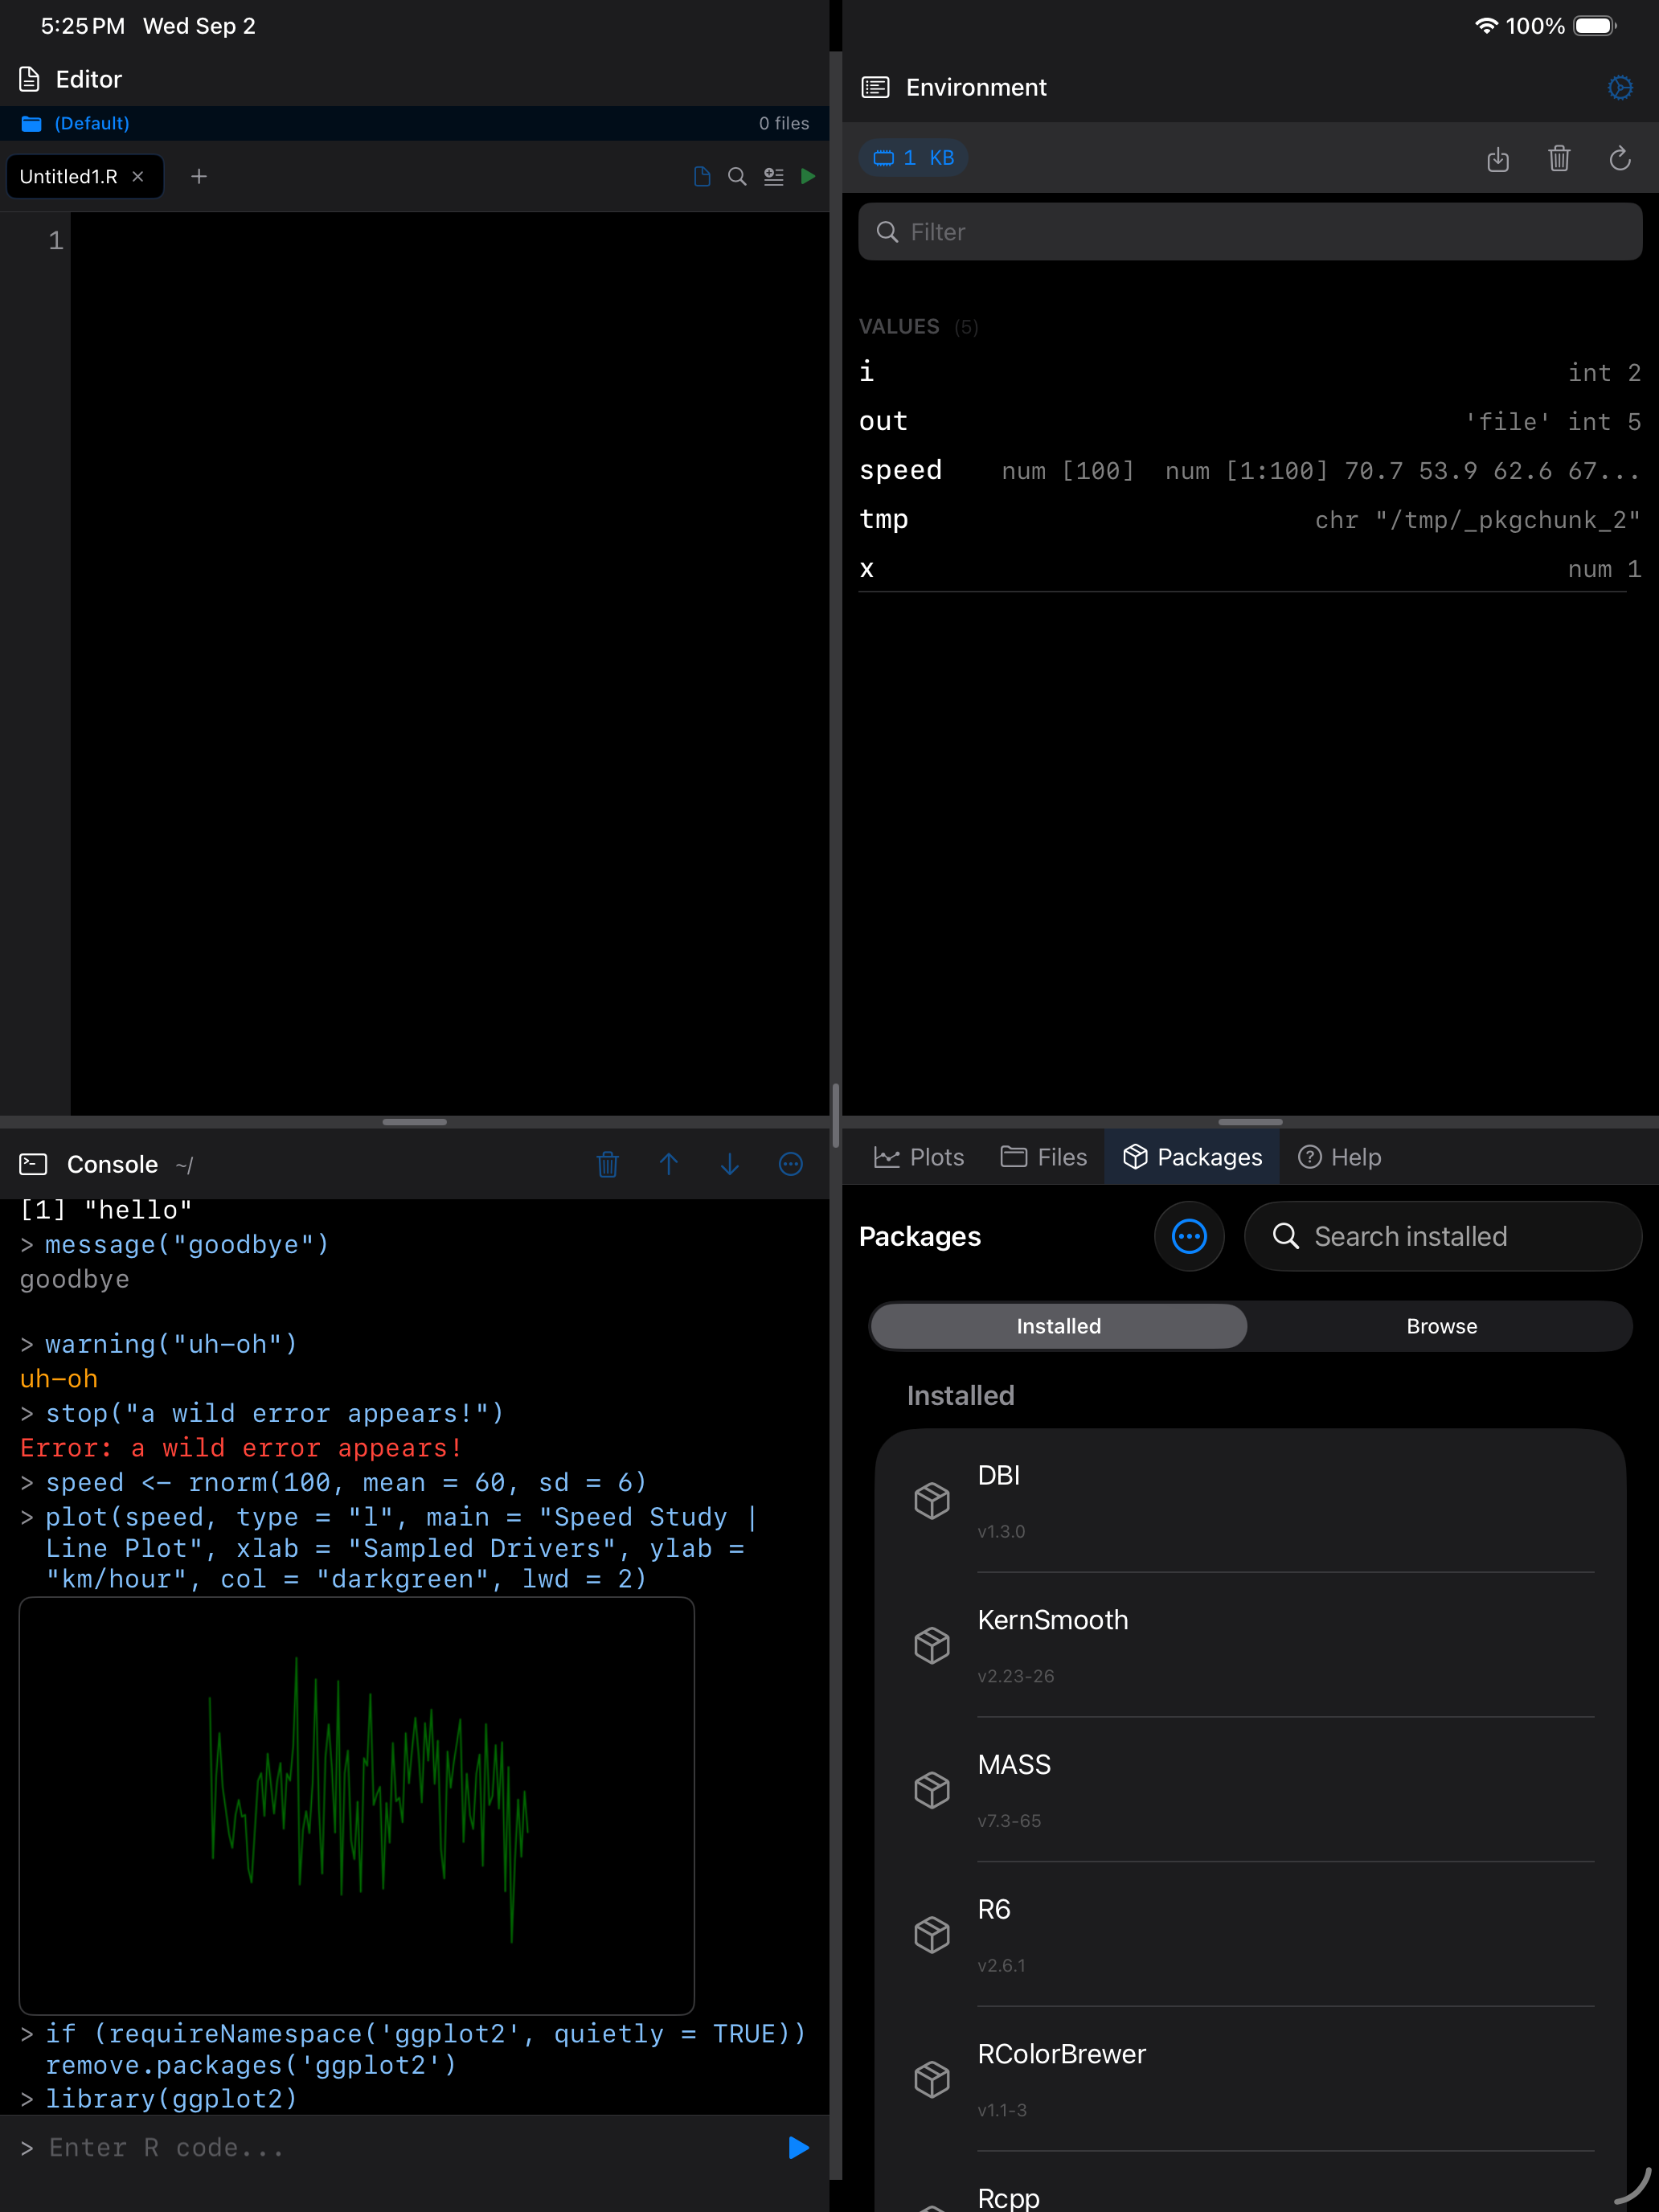Click the DBI package cube icon
This screenshot has height=2212, width=1659.
[932, 1501]
